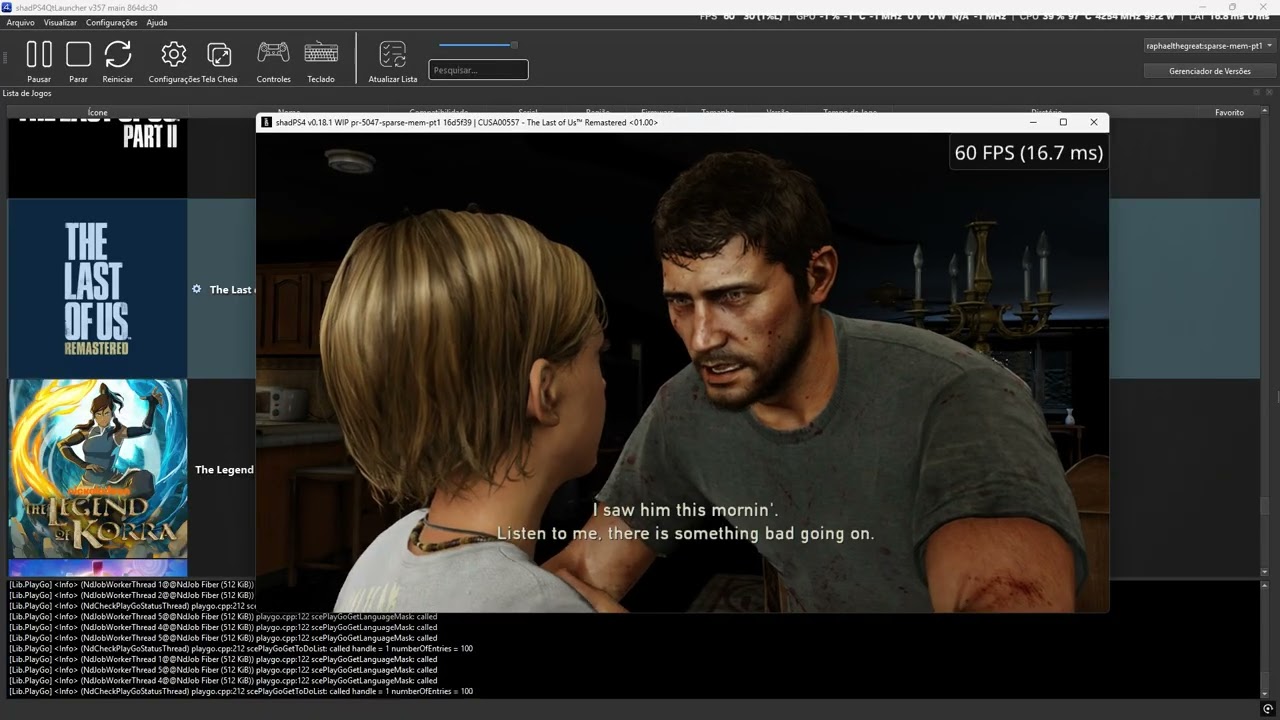Image resolution: width=1280 pixels, height=720 pixels.
Task: Select The Last of Us Remastered cover
Action: tap(98, 288)
